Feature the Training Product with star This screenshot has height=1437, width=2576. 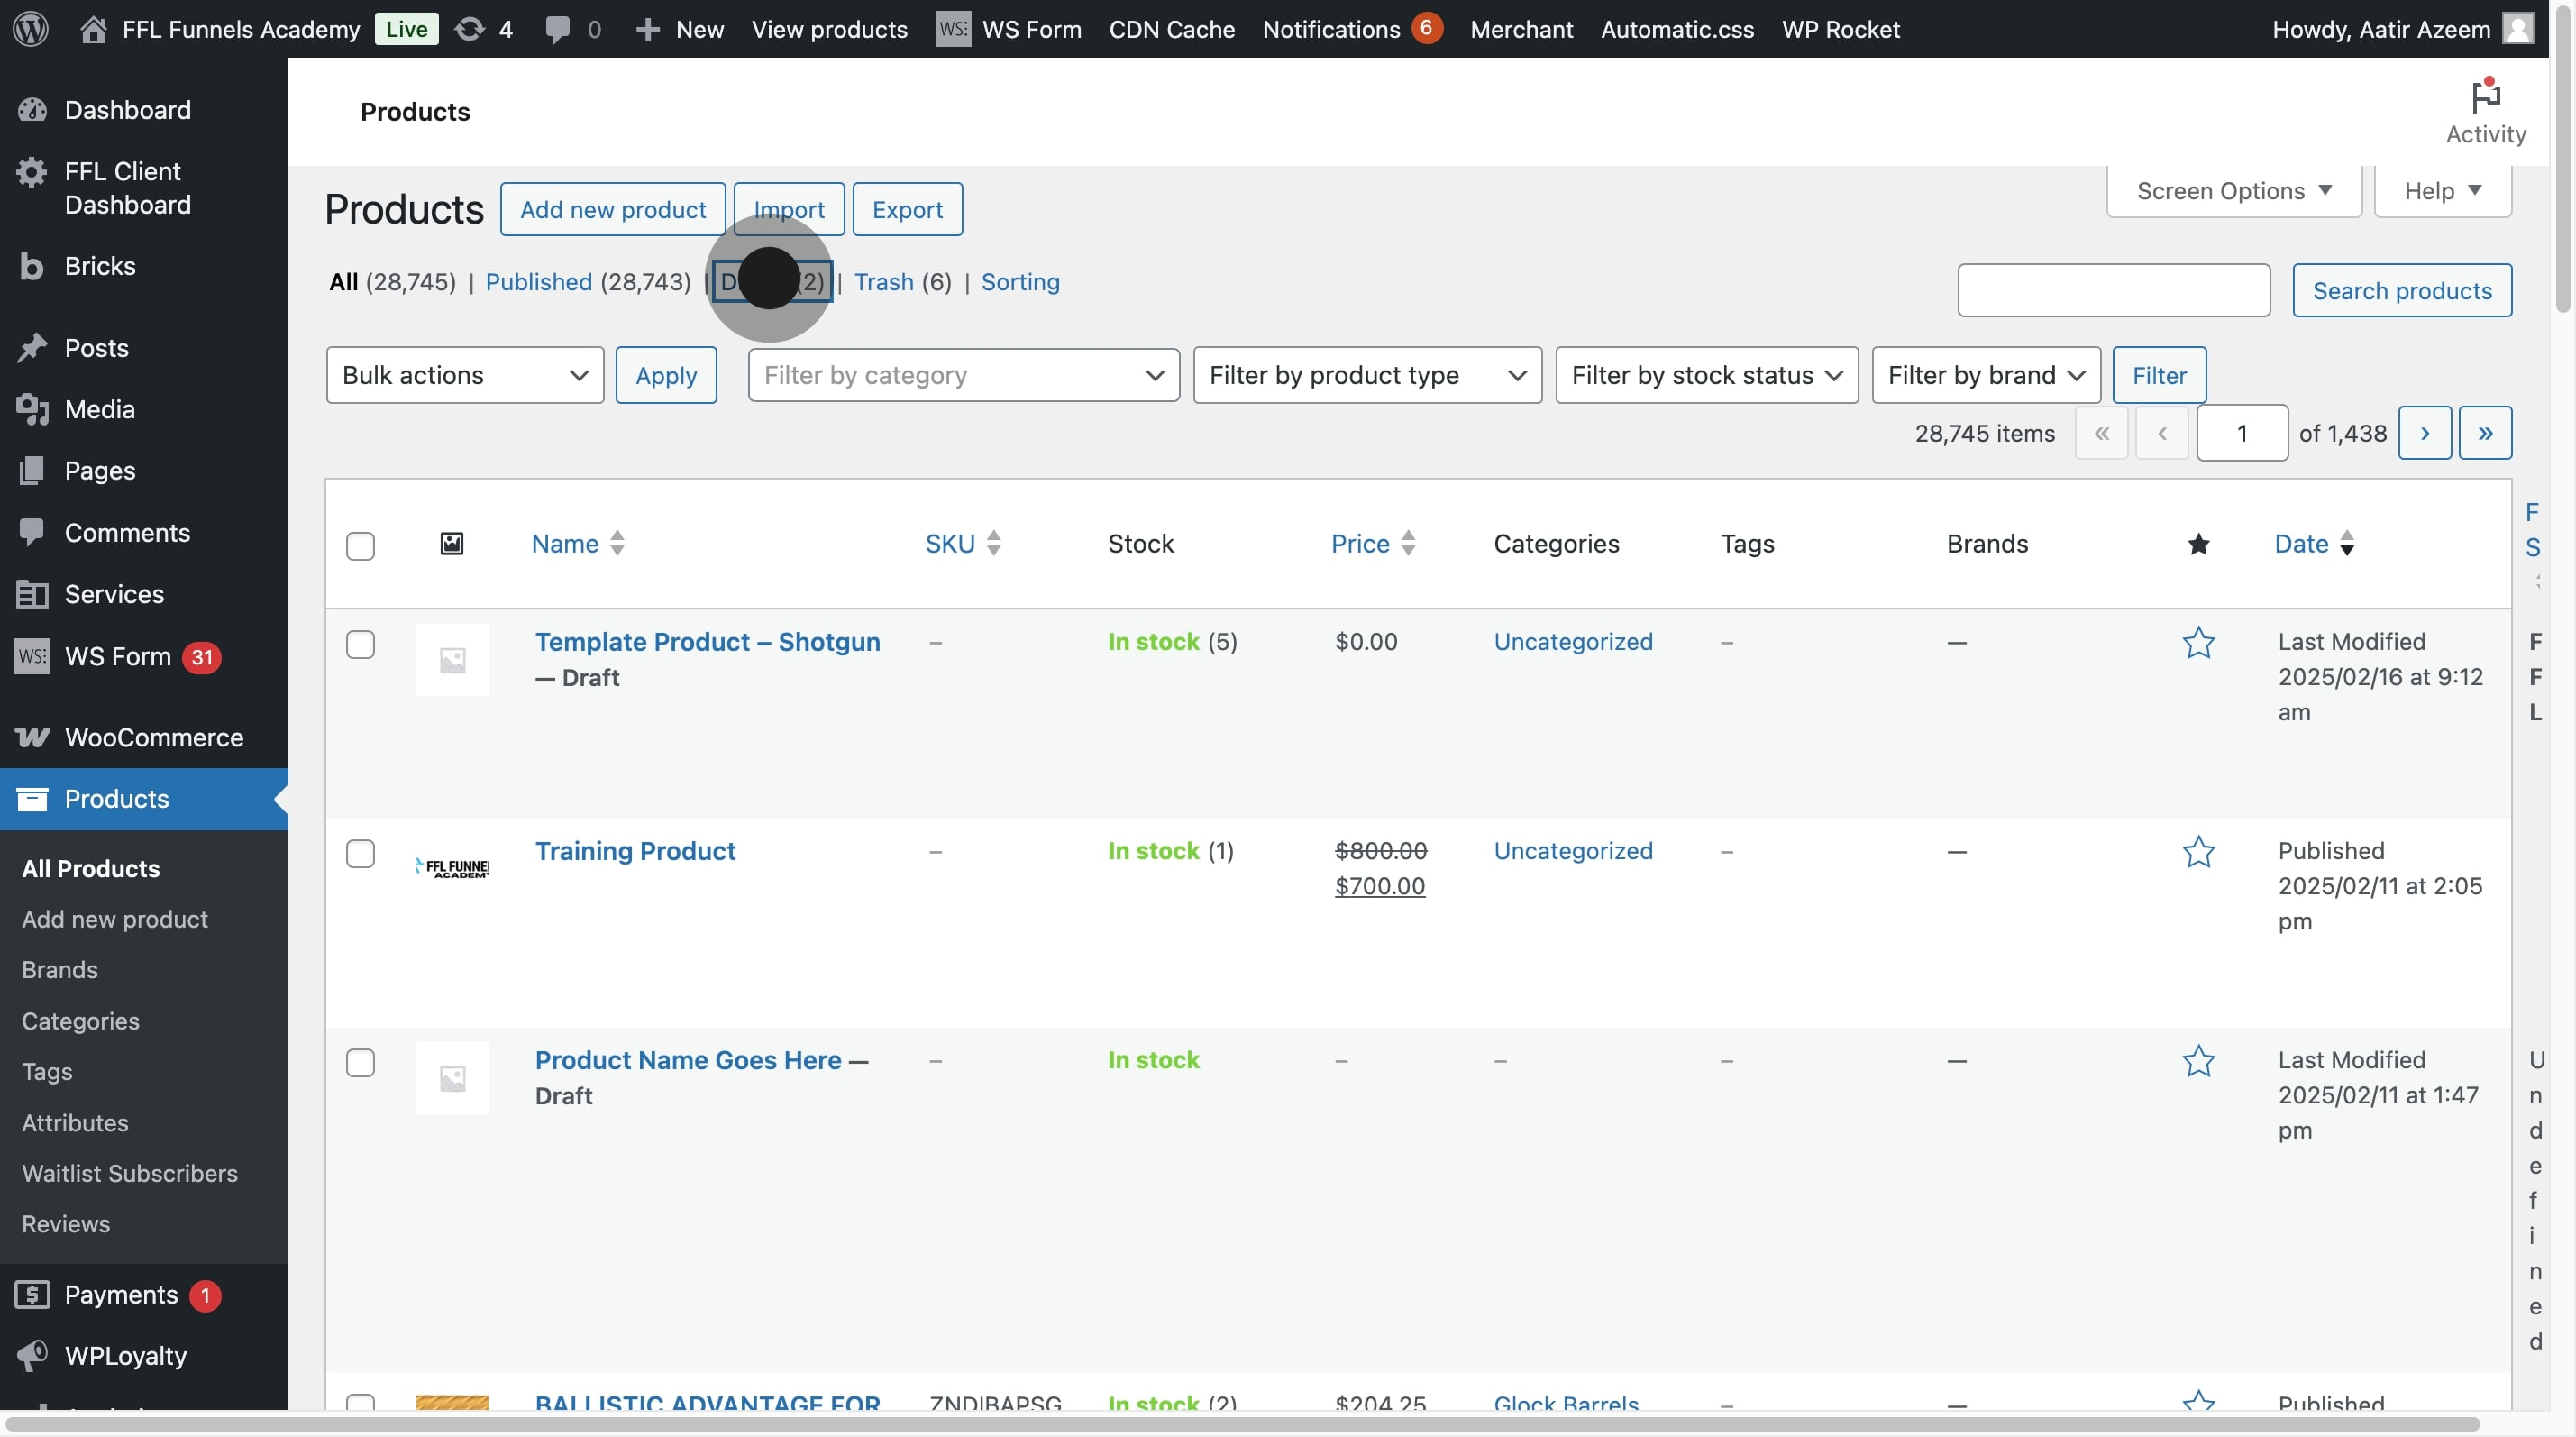[x=2198, y=852]
